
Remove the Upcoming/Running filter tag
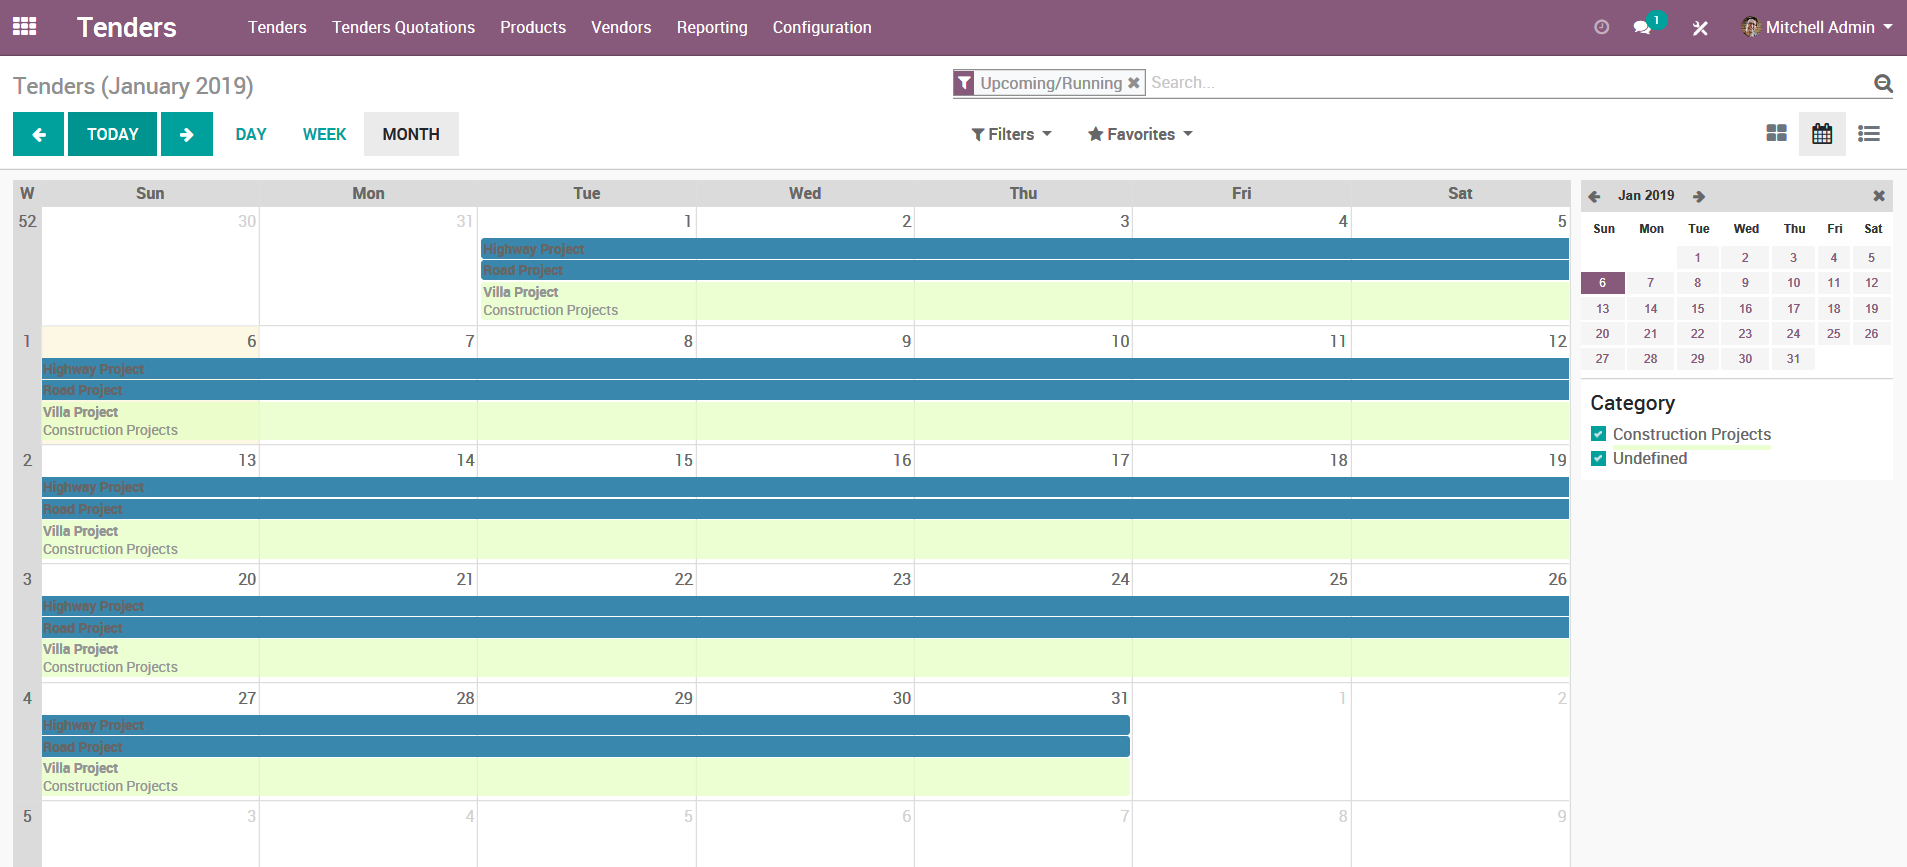tap(1134, 83)
